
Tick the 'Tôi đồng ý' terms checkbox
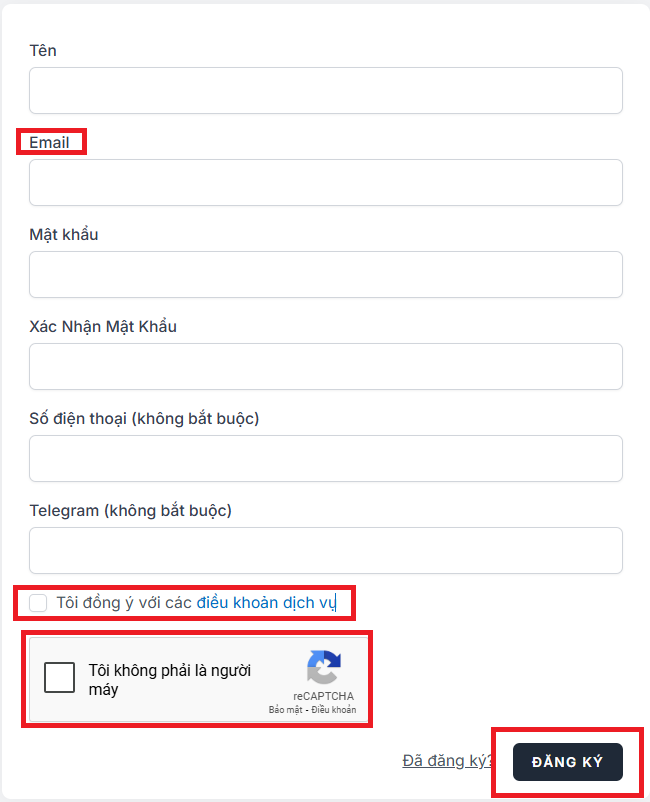pos(38,603)
